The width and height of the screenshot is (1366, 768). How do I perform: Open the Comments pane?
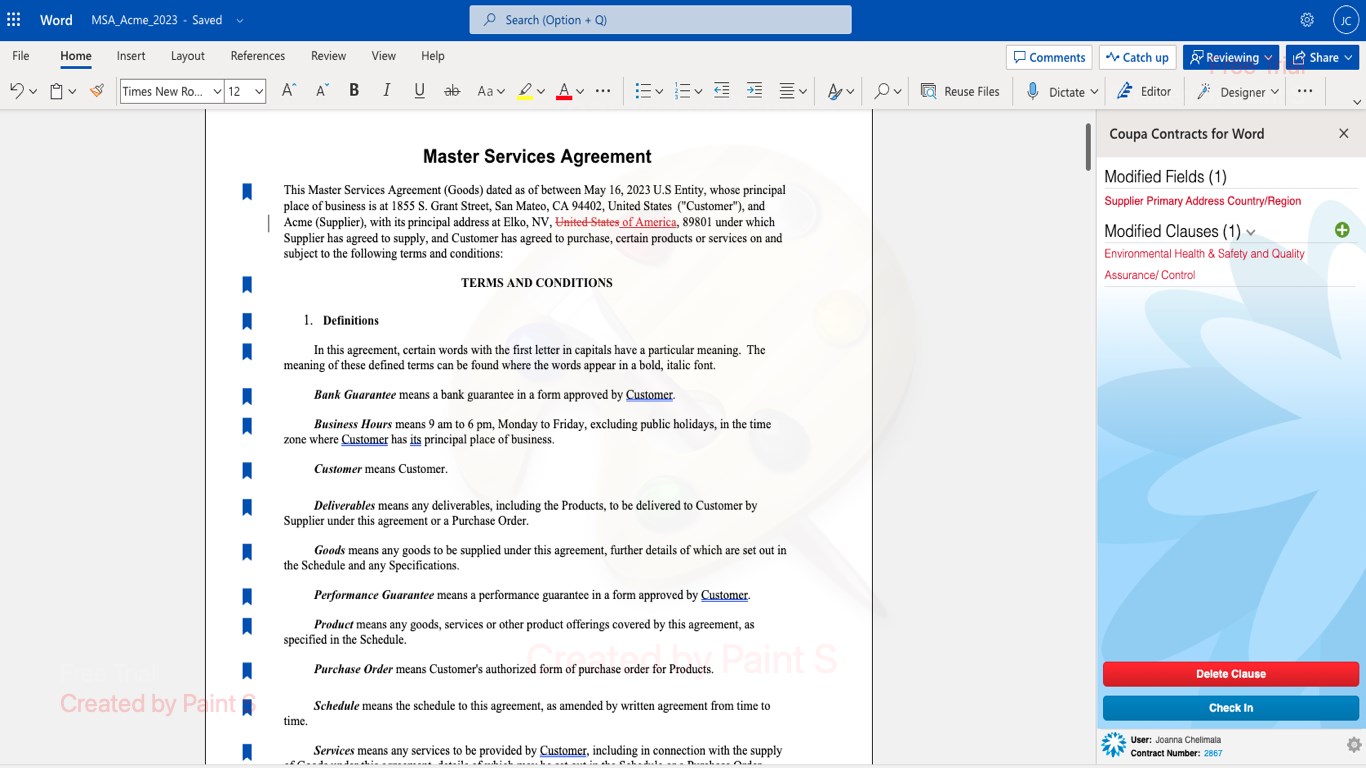tap(1049, 57)
